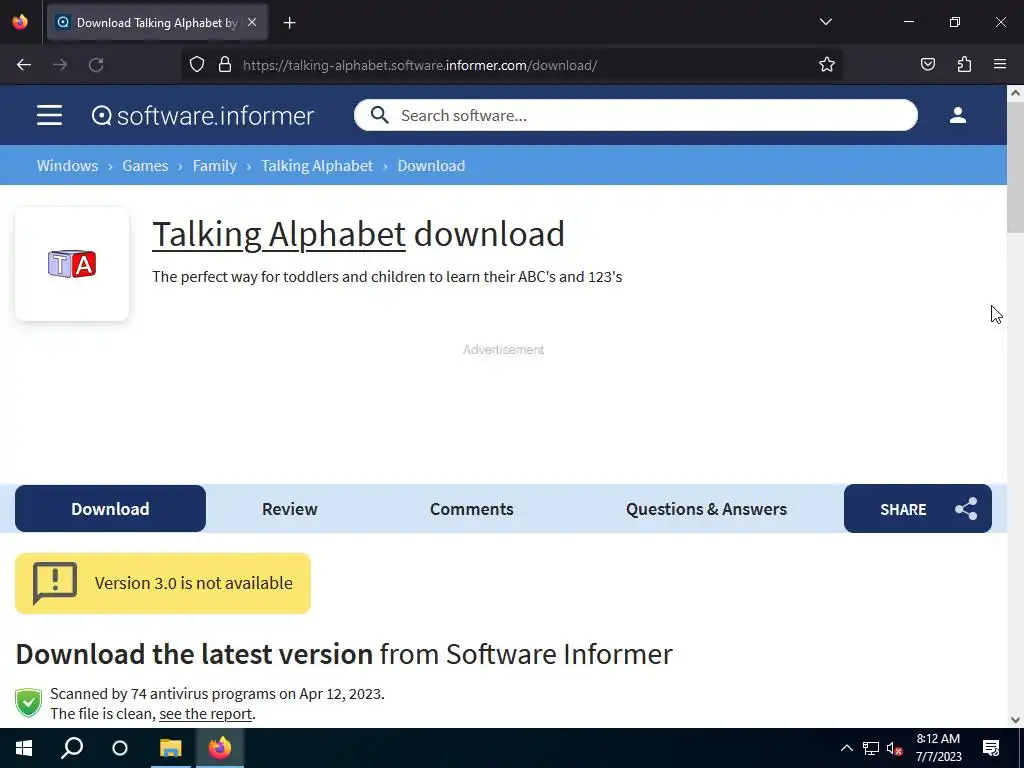Click the muted volume tray icon

[x=895, y=748]
